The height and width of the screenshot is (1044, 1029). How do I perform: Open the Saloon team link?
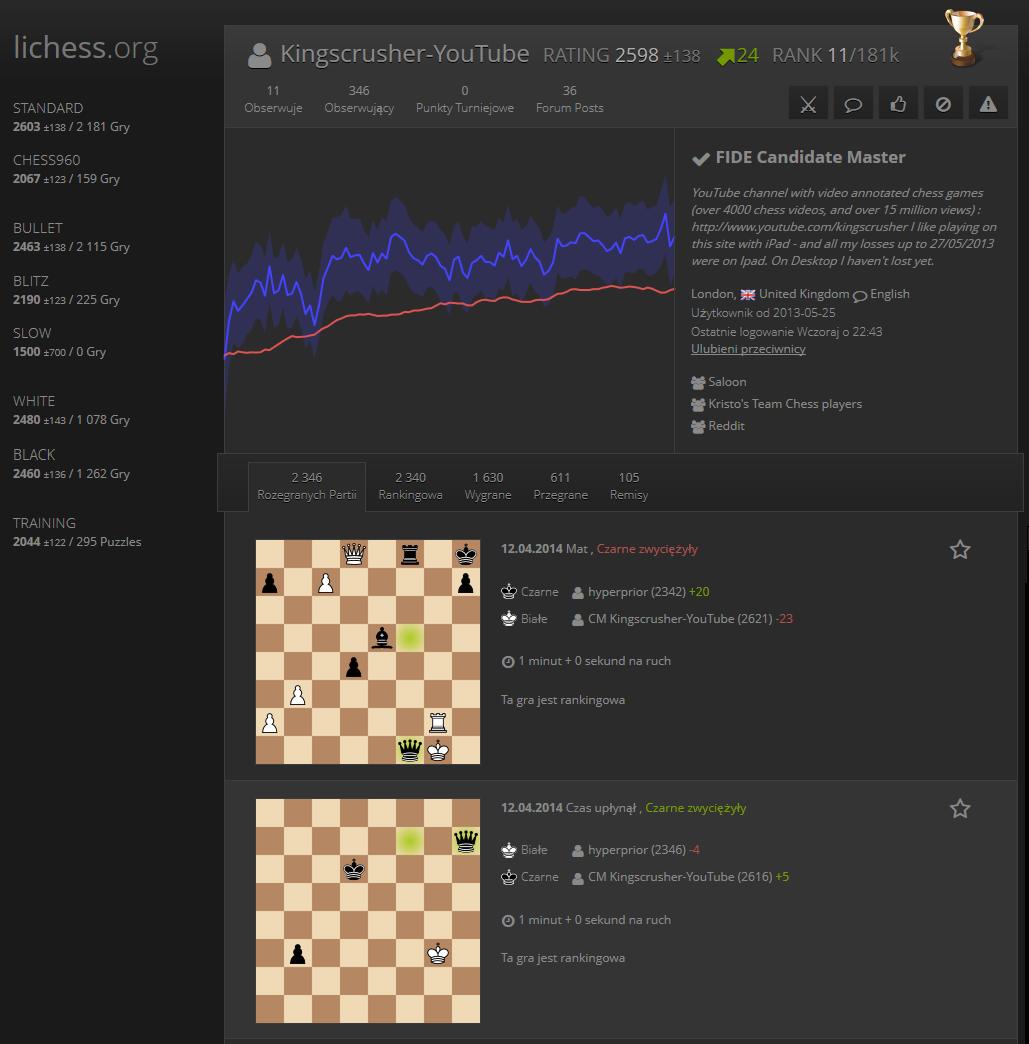[727, 382]
